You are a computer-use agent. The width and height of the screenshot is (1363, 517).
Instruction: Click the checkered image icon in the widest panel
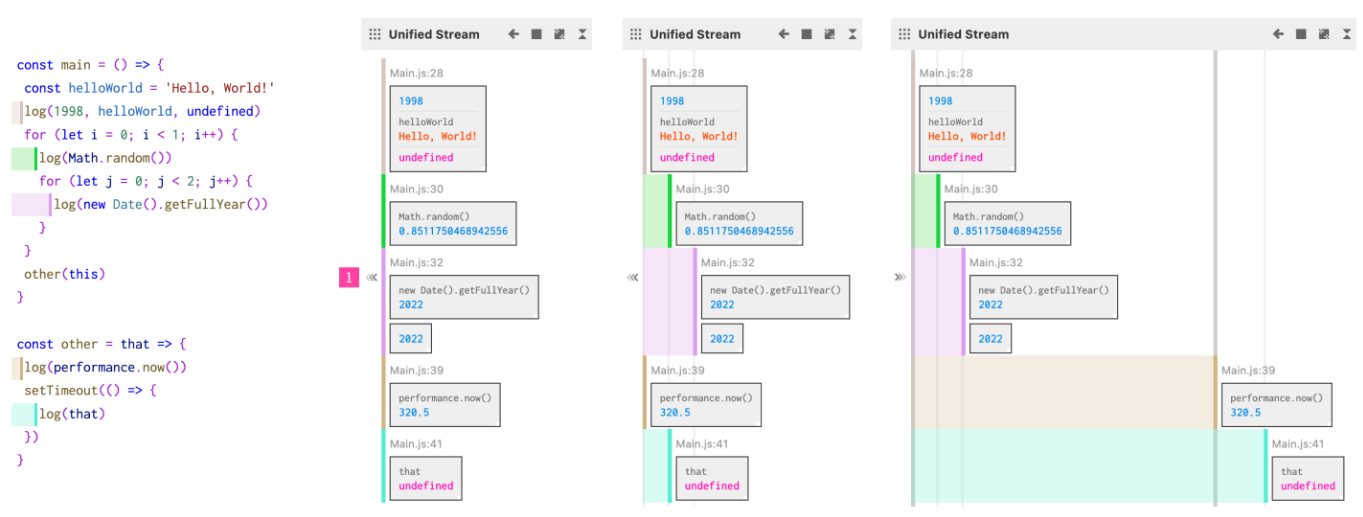click(1324, 34)
